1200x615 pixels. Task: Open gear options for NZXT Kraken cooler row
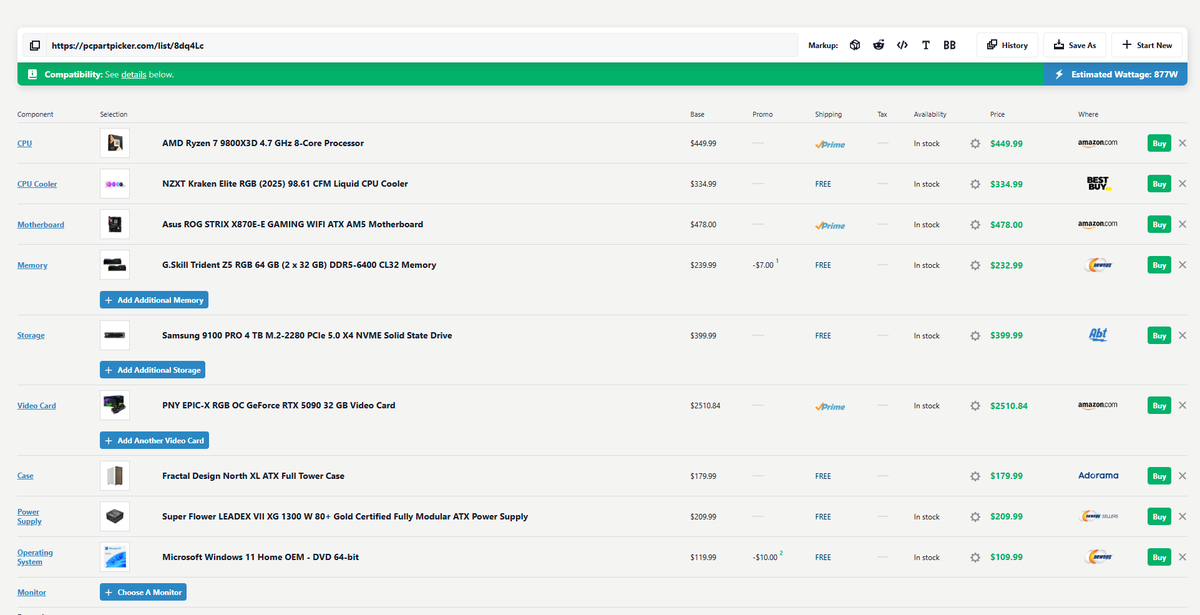(x=975, y=184)
